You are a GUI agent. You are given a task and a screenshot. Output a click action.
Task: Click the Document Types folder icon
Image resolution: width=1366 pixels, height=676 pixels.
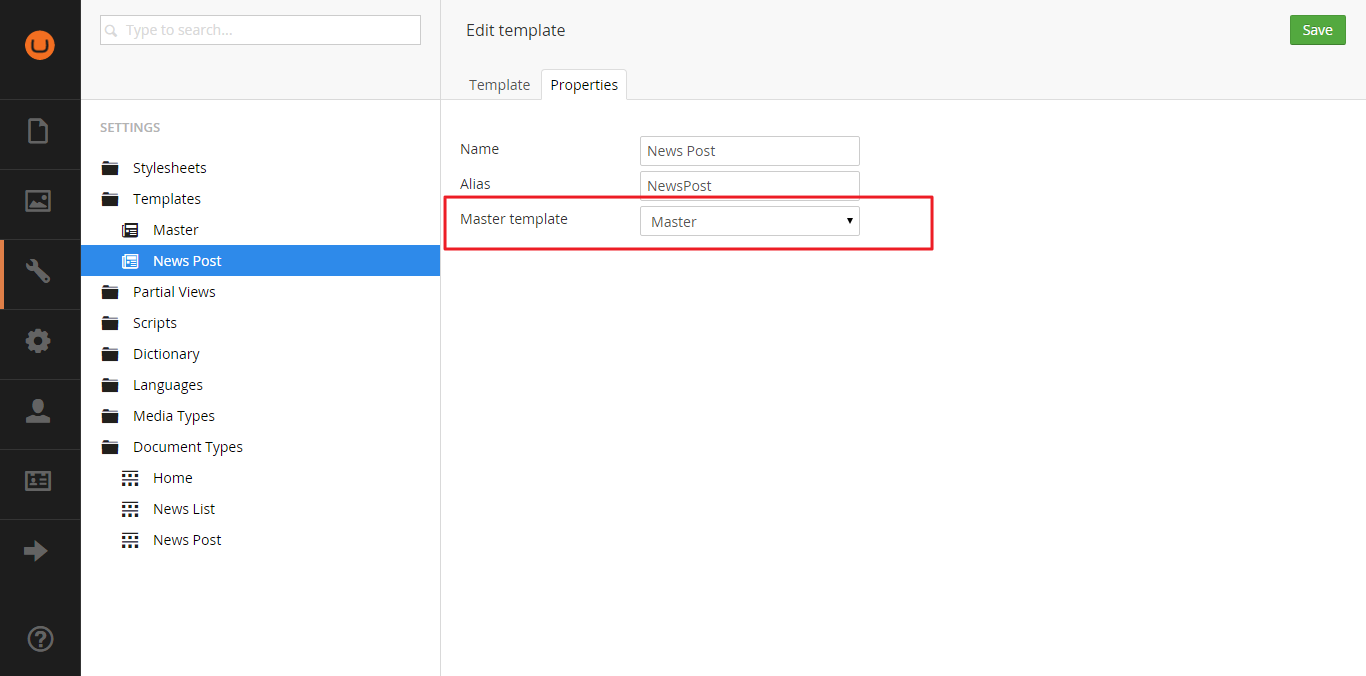(x=110, y=447)
